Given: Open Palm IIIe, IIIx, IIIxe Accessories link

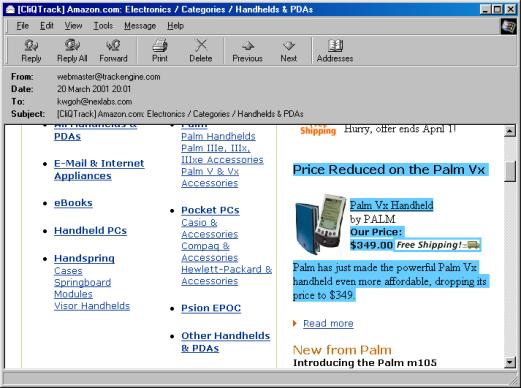Looking at the screenshot, I should [222, 154].
